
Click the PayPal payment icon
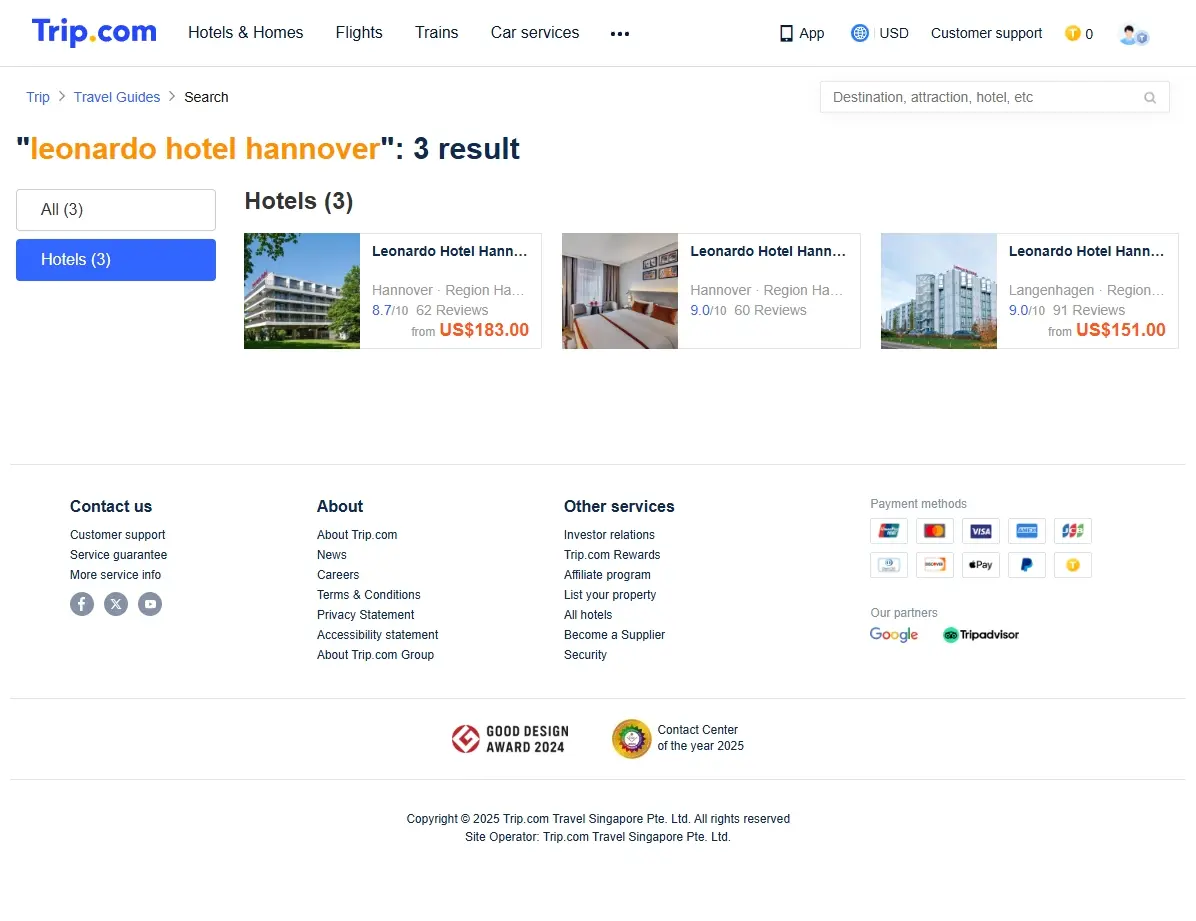coord(1027,565)
